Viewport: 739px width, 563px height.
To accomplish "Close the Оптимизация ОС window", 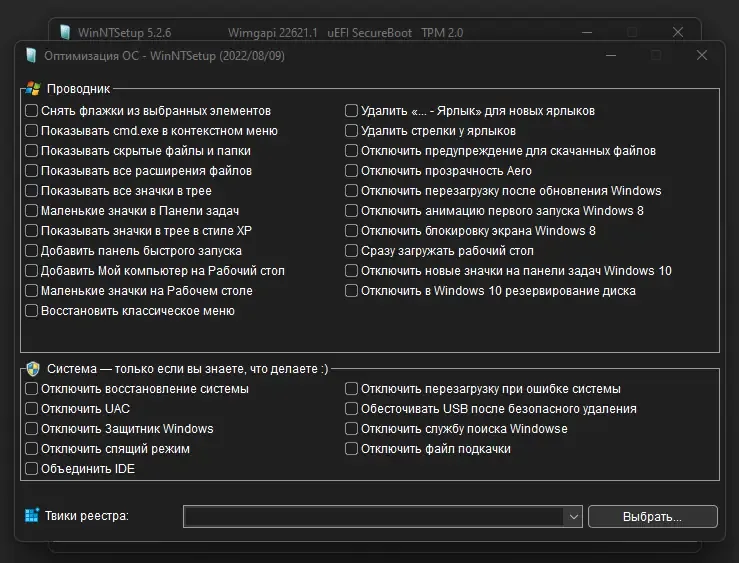I will [x=702, y=56].
